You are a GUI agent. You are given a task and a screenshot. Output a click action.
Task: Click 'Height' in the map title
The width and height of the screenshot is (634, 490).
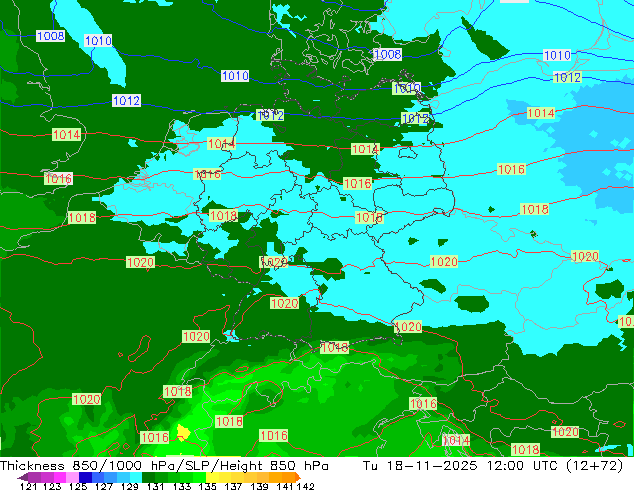(x=239, y=466)
